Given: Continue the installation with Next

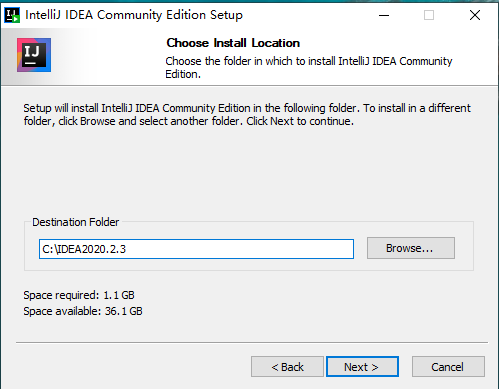Looking at the screenshot, I should pos(362,367).
